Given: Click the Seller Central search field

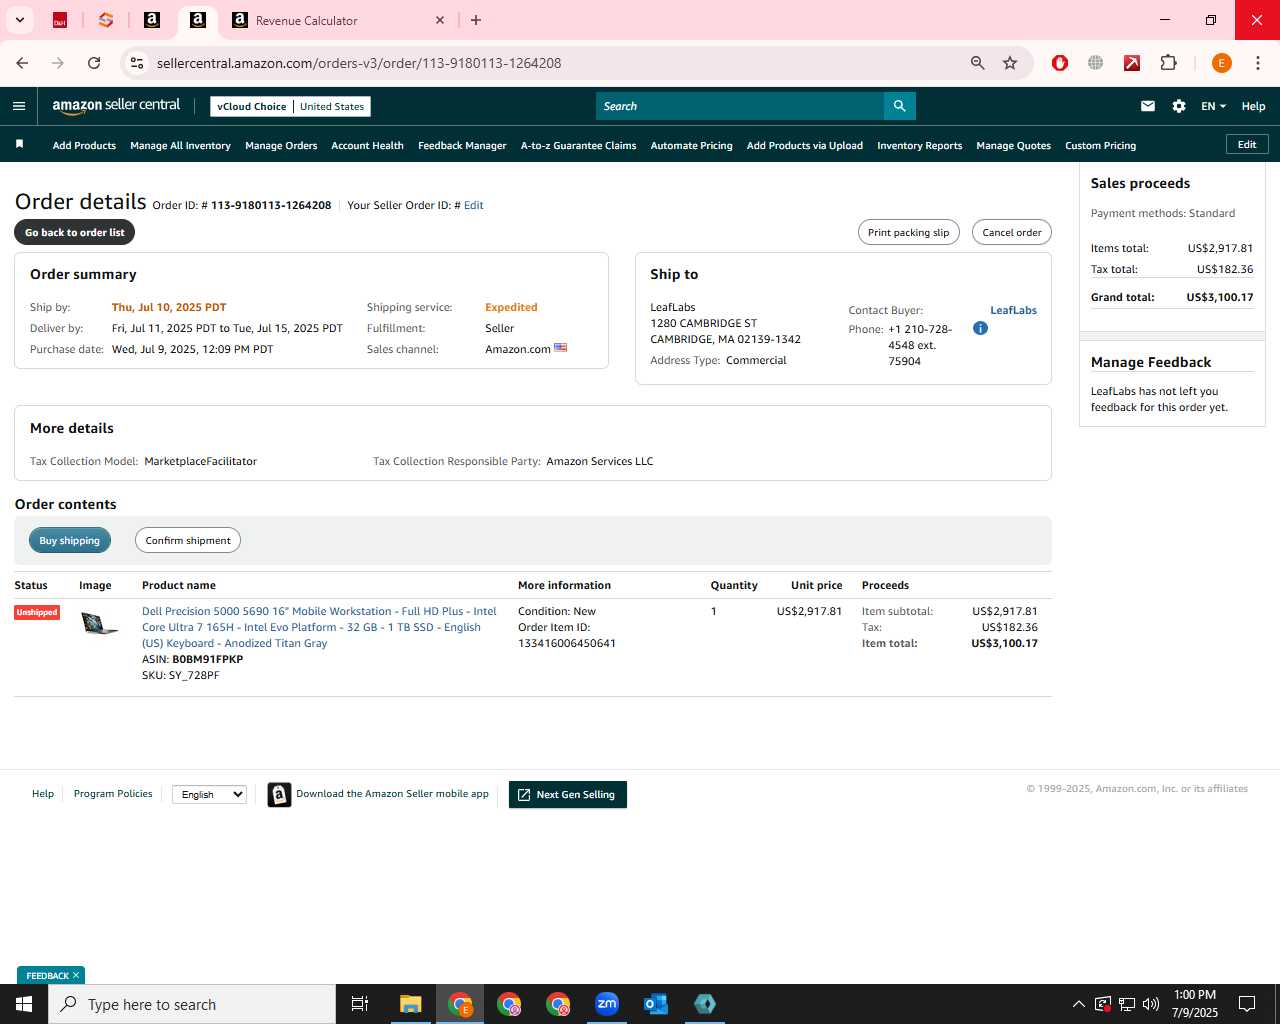Looking at the screenshot, I should 739,106.
